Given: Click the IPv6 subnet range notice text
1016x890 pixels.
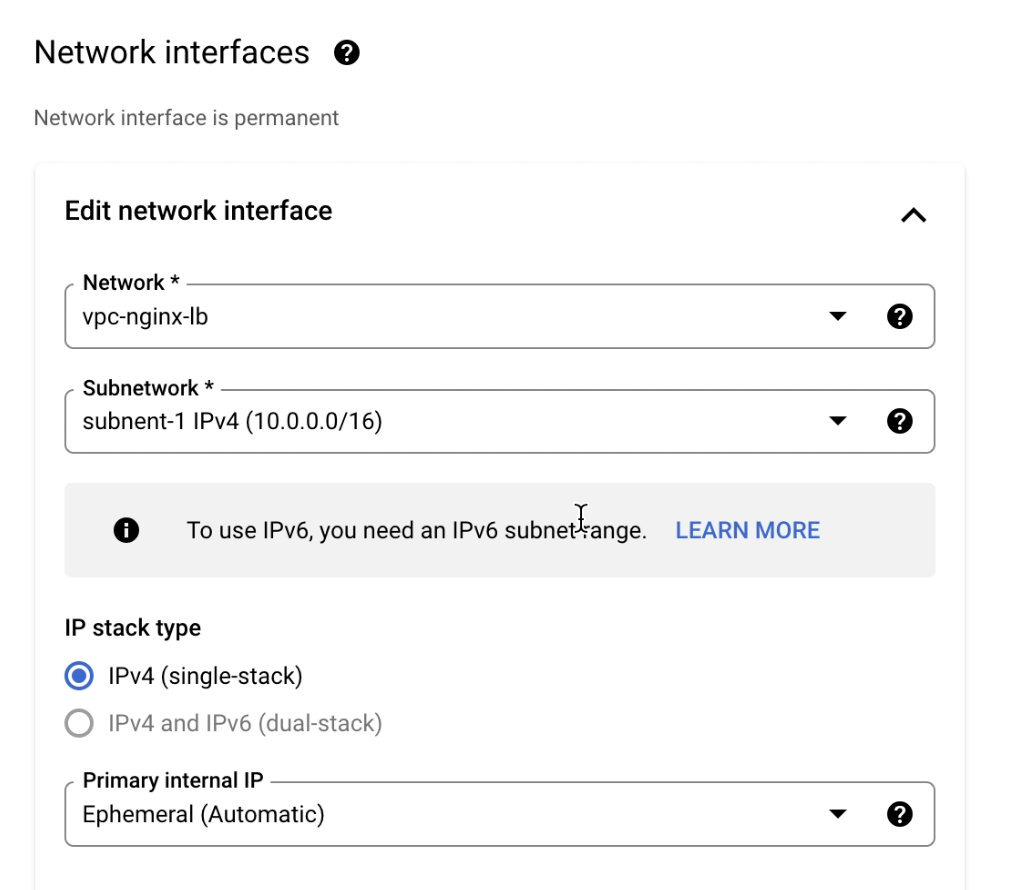Looking at the screenshot, I should coord(417,531).
